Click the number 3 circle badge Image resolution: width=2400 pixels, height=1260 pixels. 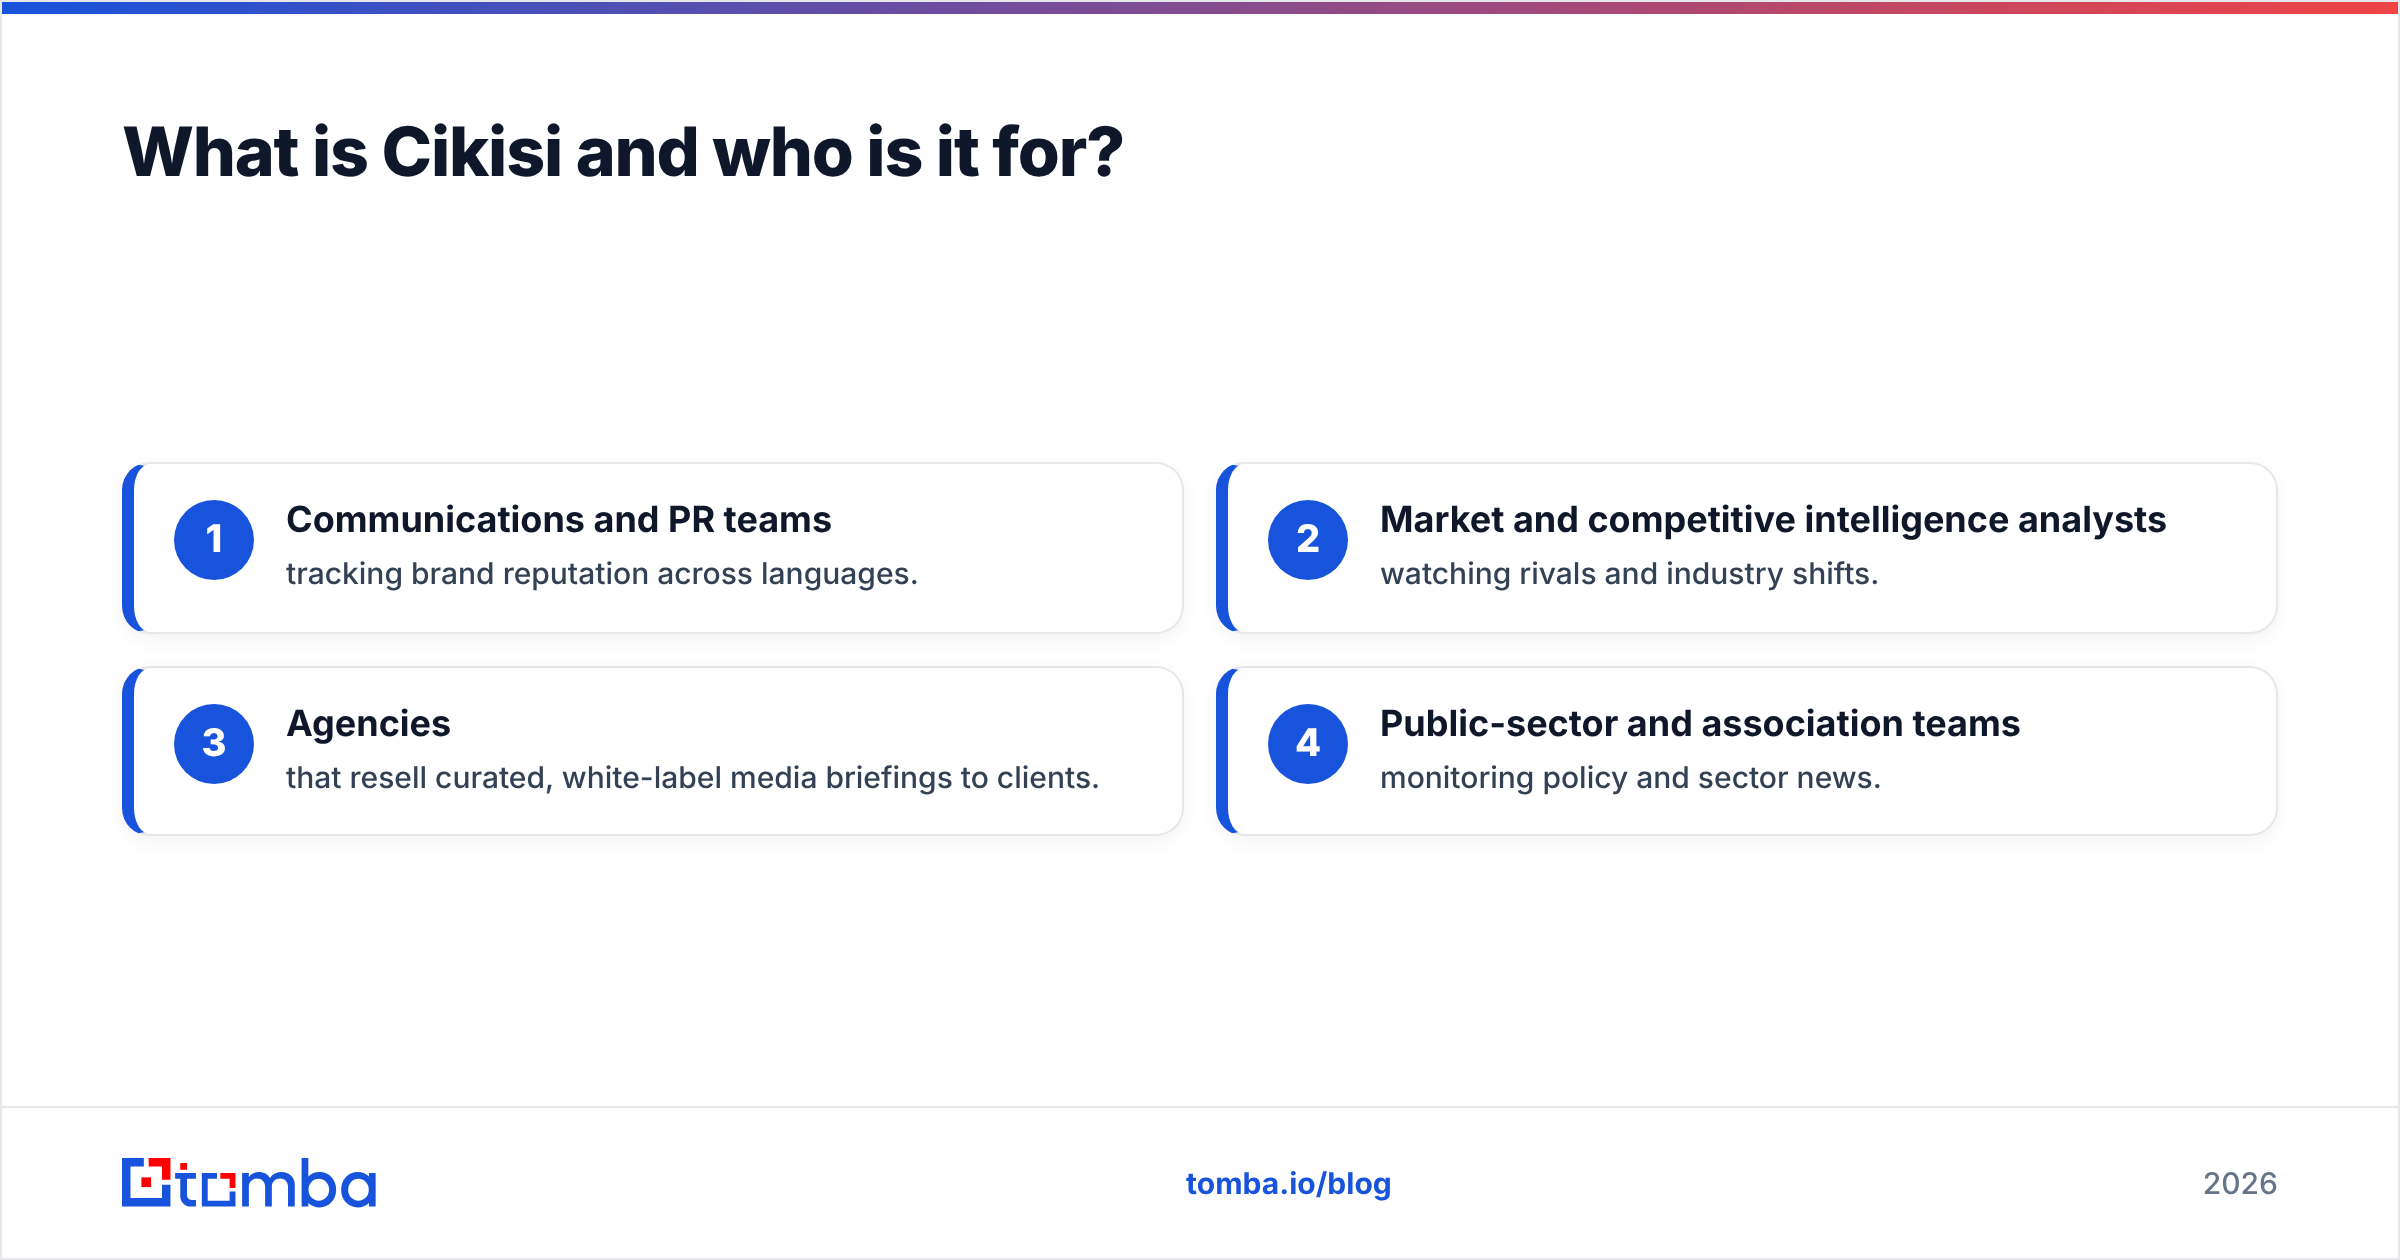[214, 744]
